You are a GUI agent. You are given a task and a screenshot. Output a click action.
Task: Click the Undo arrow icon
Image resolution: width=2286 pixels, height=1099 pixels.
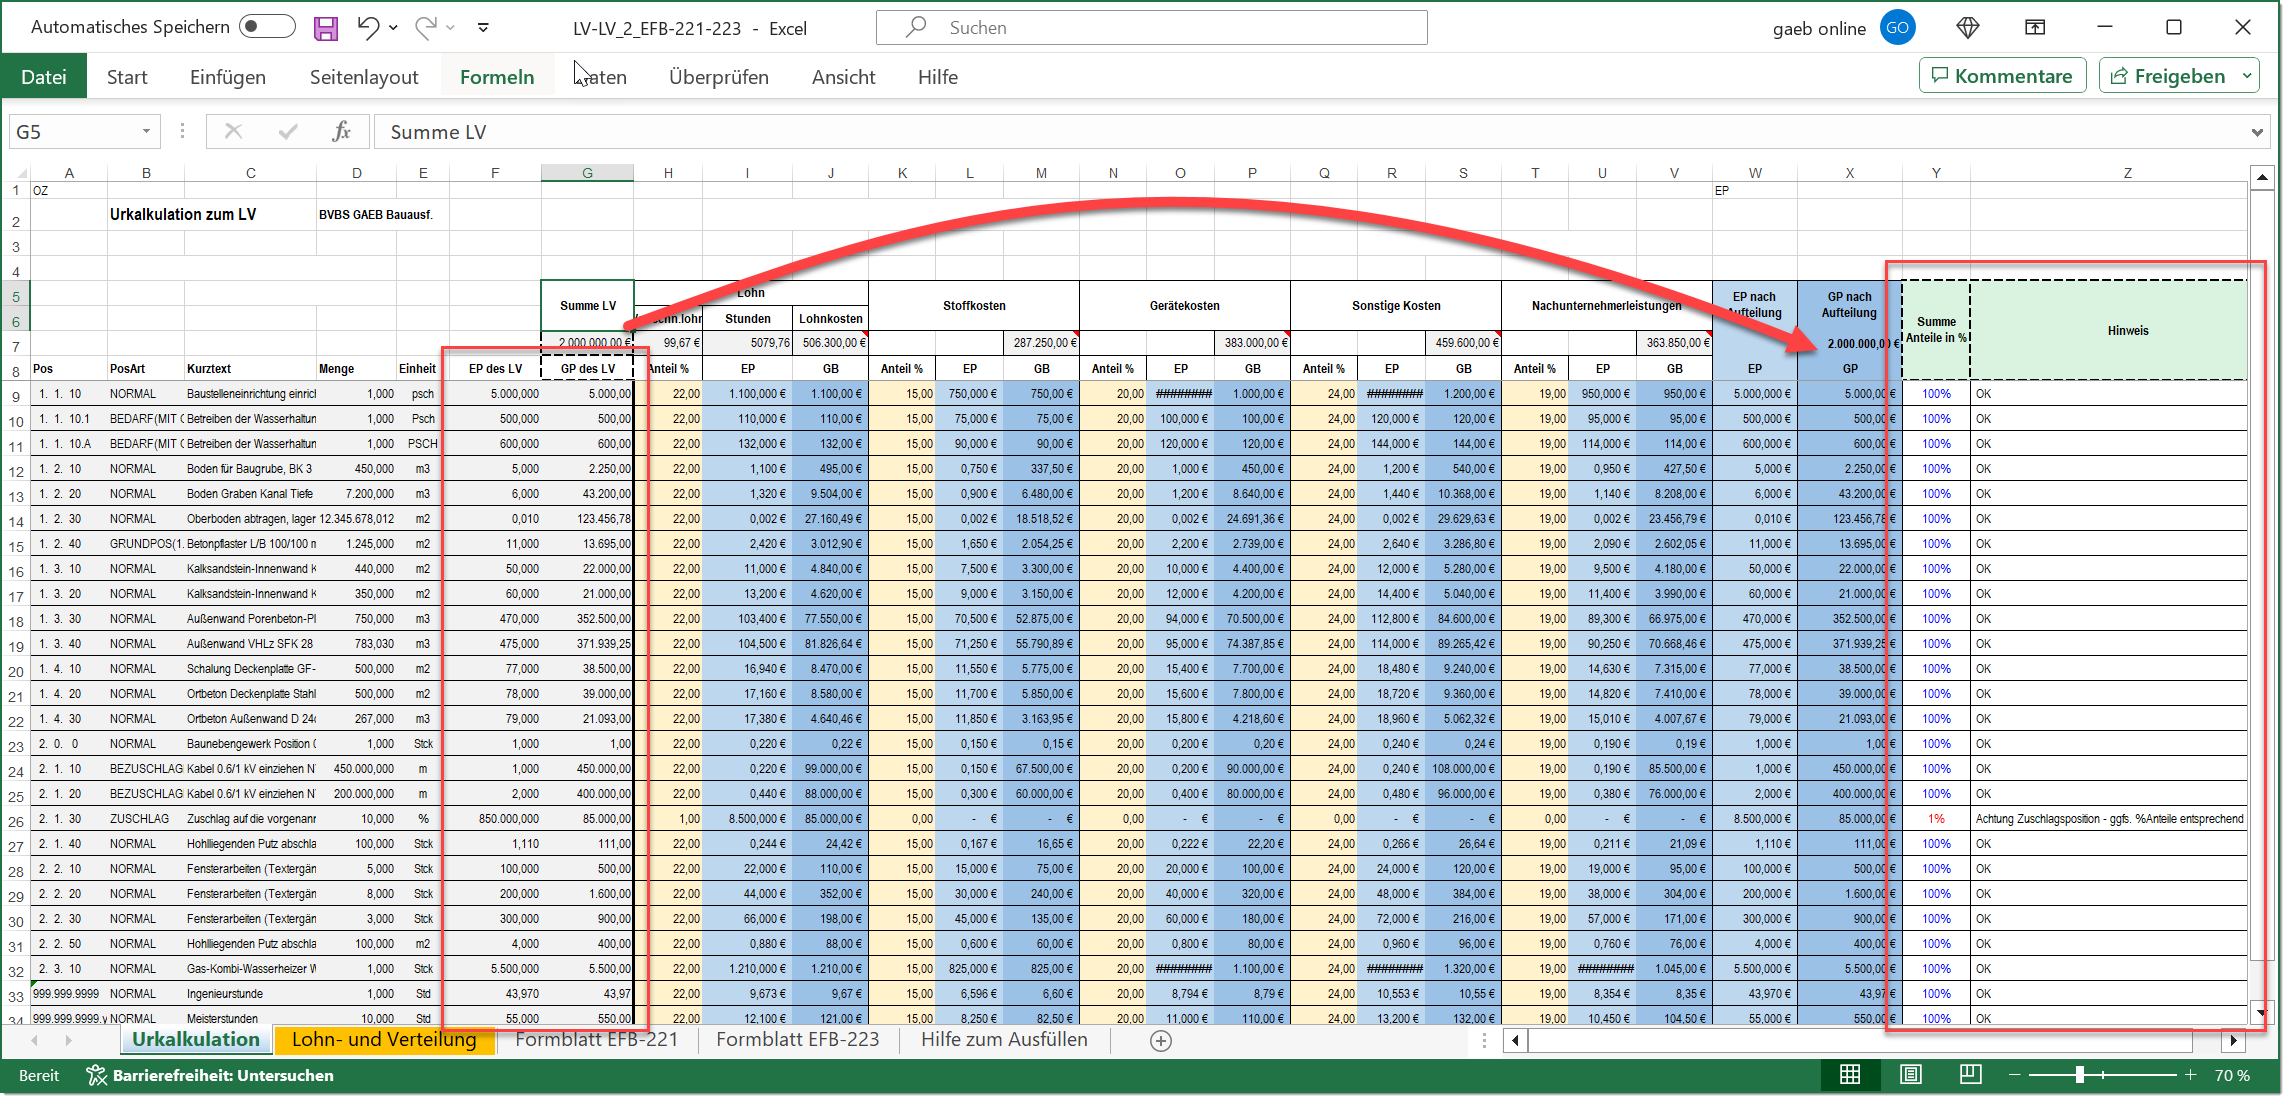click(x=368, y=28)
